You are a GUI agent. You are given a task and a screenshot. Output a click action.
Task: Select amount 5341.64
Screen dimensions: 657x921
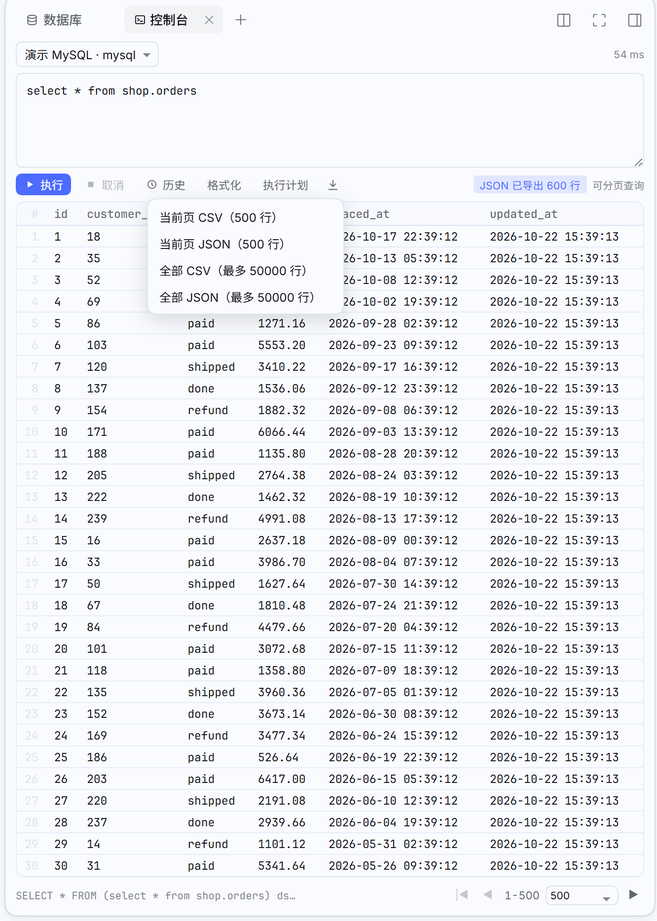pos(282,867)
